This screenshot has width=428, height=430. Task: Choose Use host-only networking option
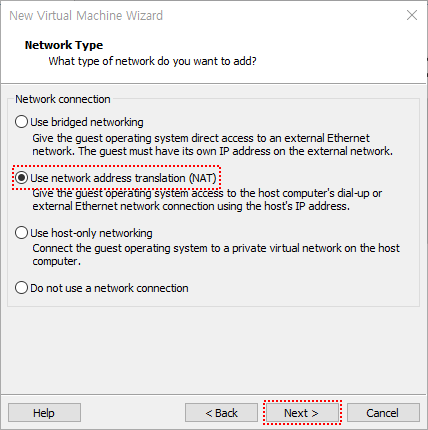(x=84, y=233)
